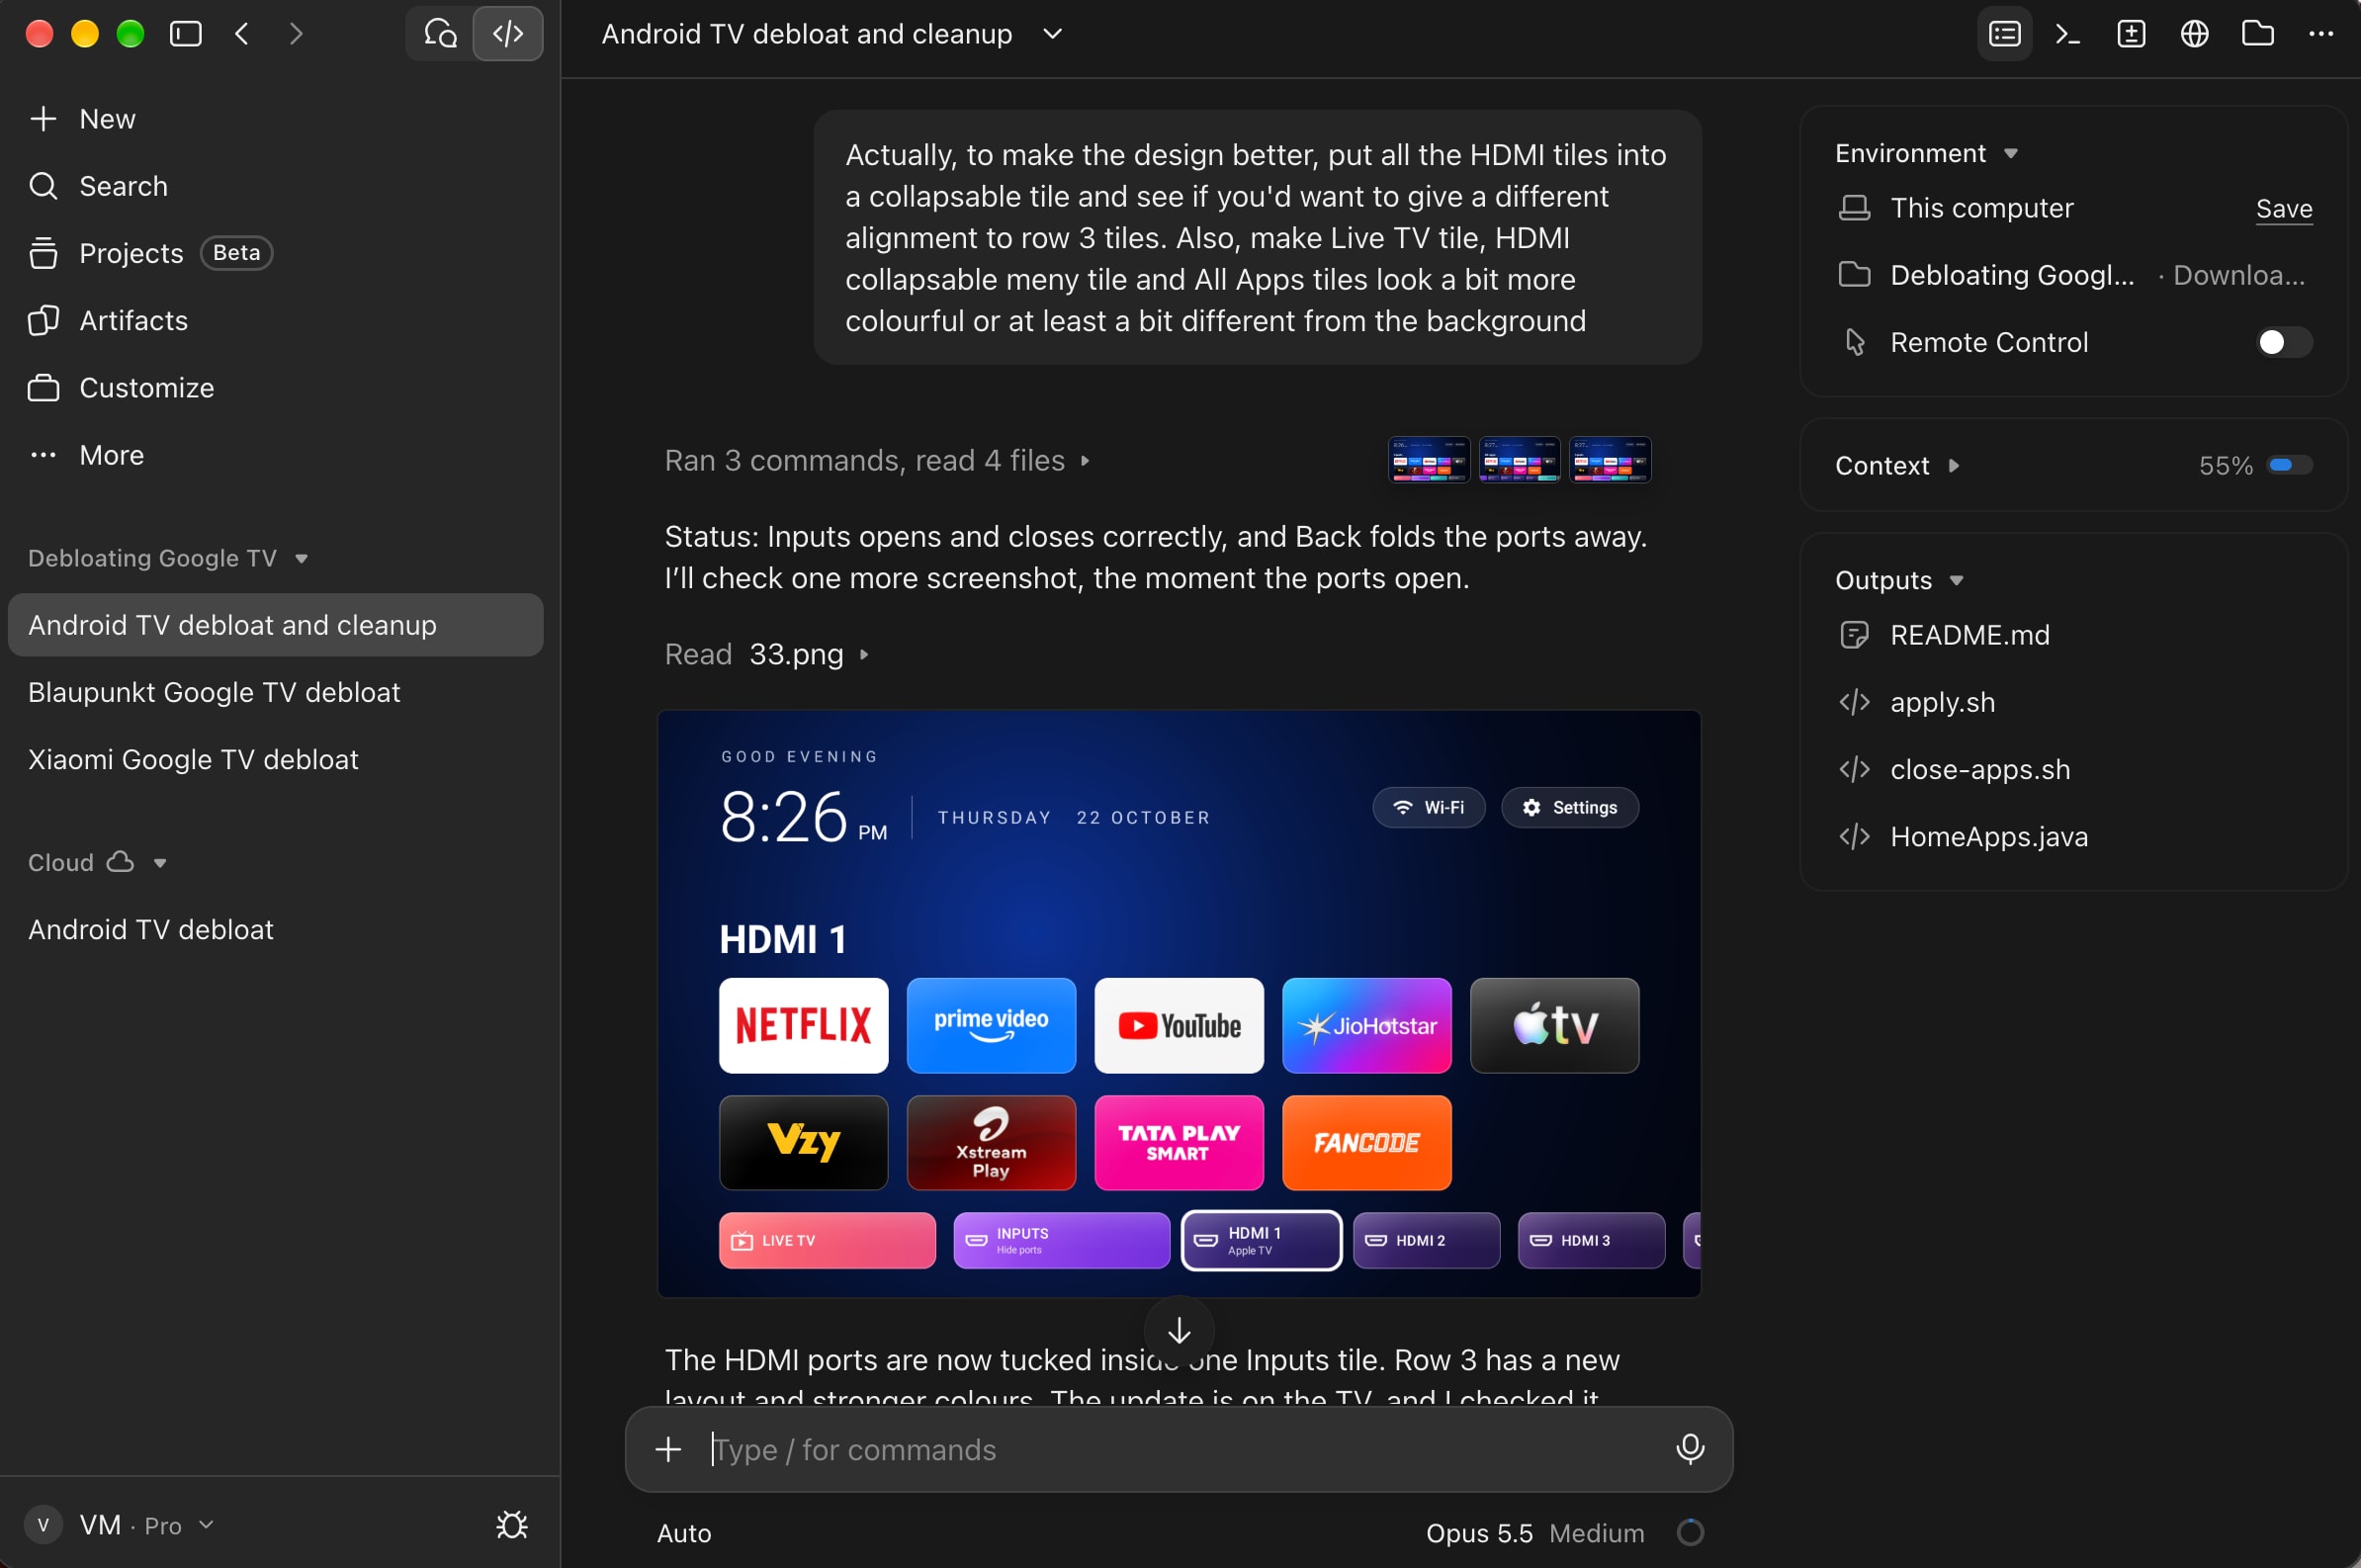Image resolution: width=2361 pixels, height=1568 pixels.
Task: Click the plus attach icon in input
Action: [668, 1449]
